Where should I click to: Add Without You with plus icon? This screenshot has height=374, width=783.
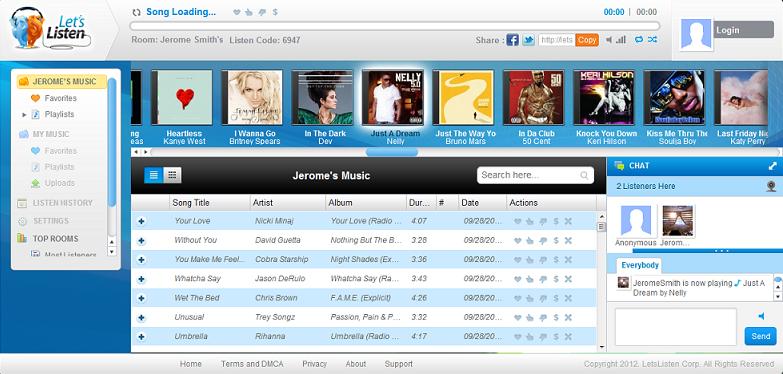(141, 241)
